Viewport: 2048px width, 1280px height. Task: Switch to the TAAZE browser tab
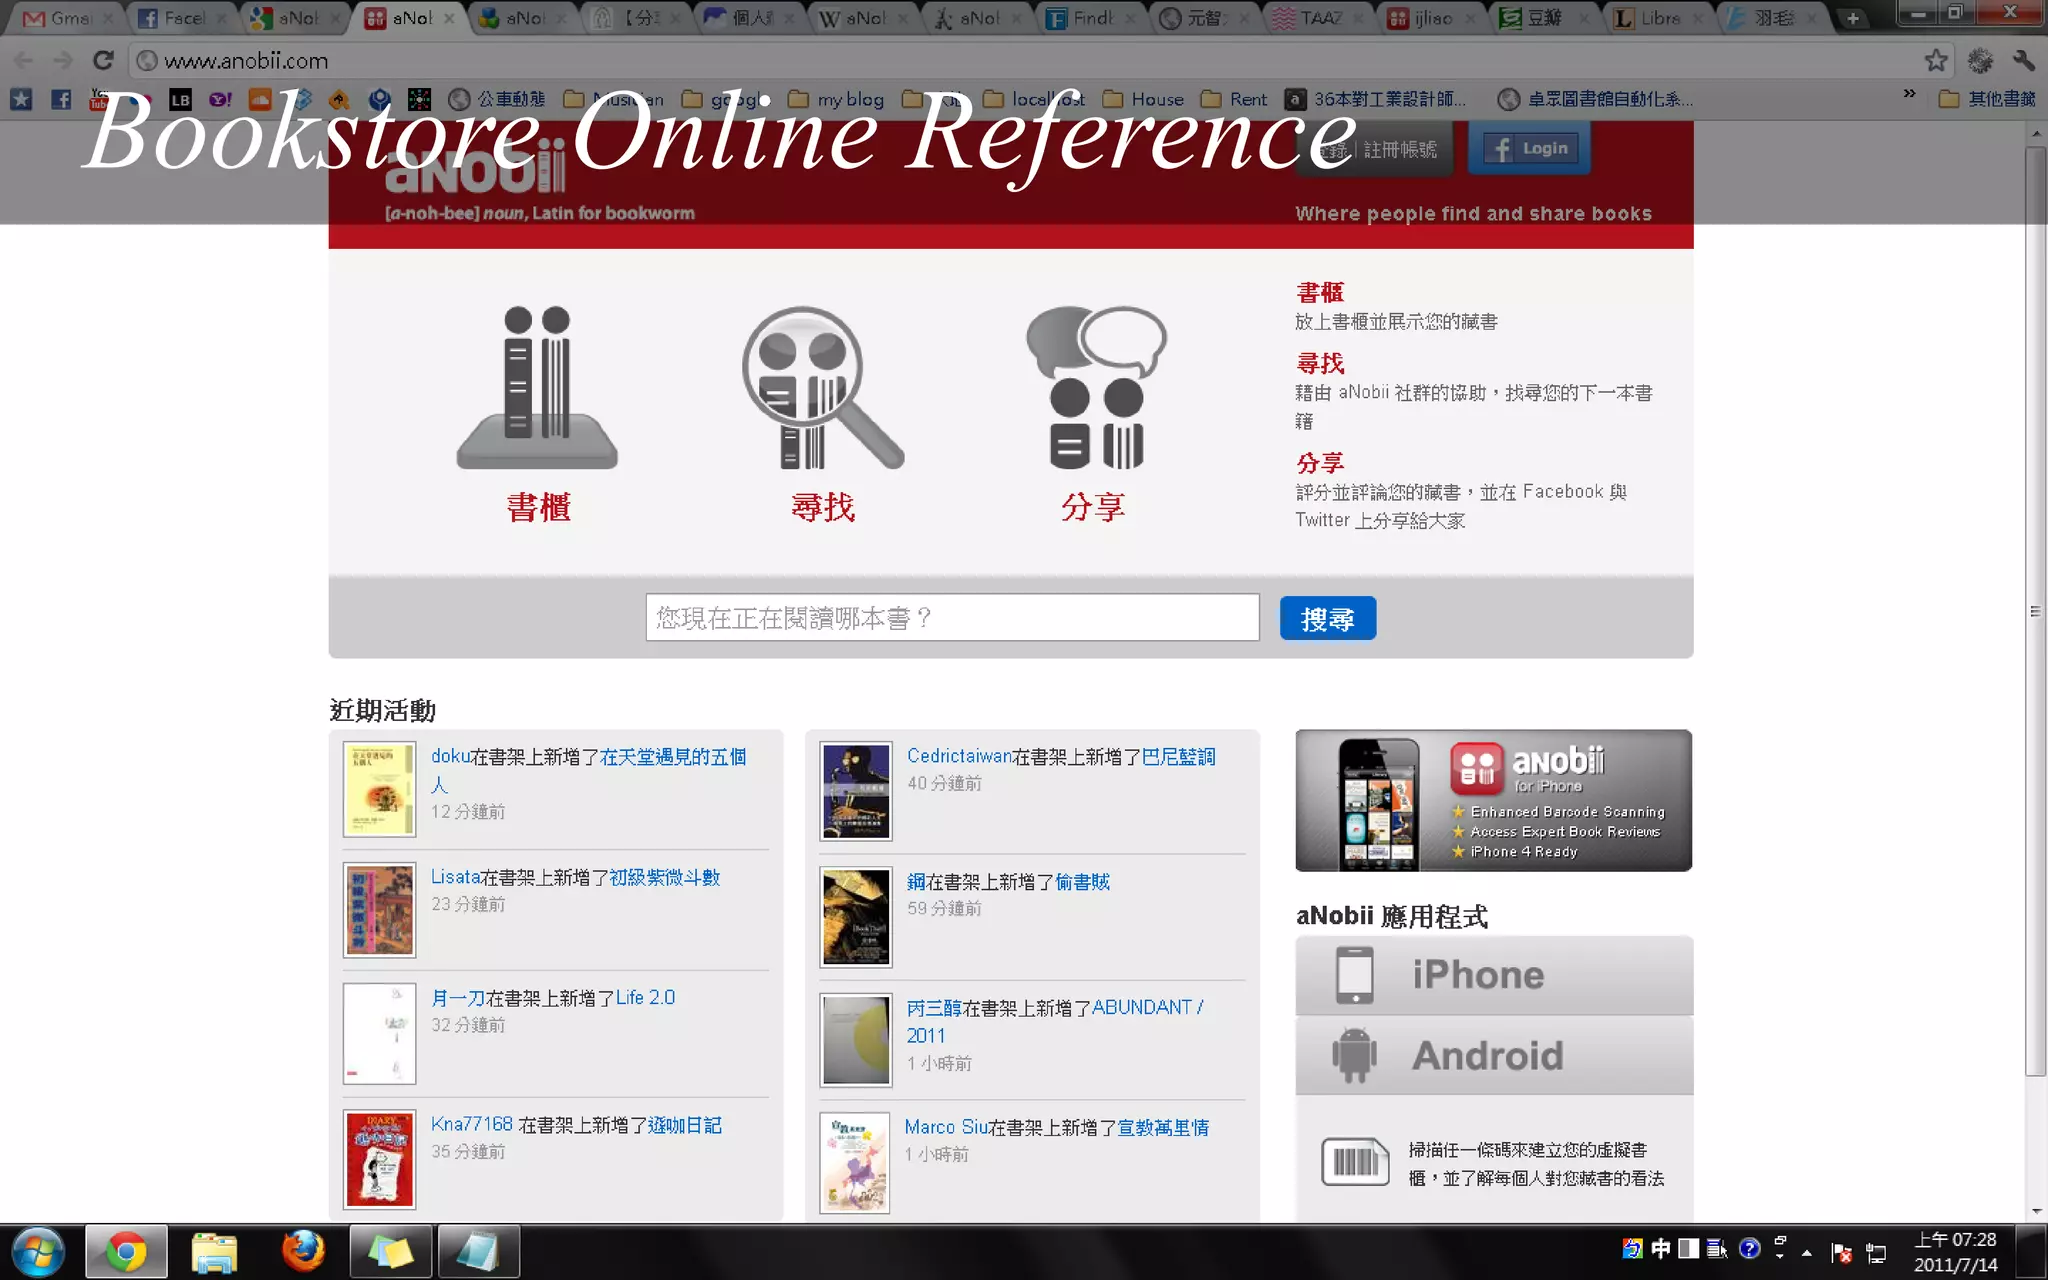tap(1320, 18)
